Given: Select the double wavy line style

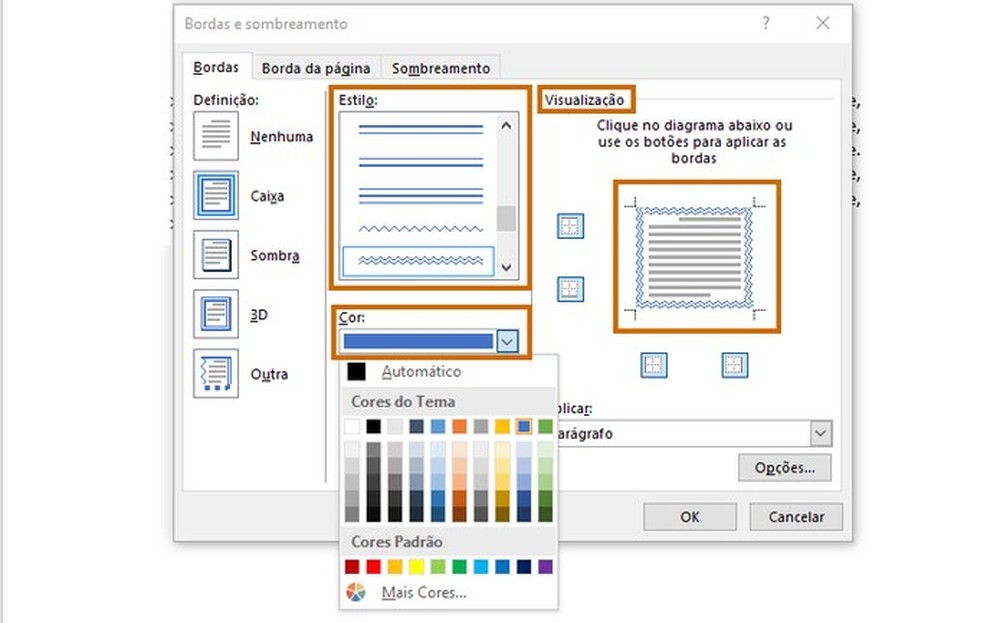Looking at the screenshot, I should pos(418,261).
